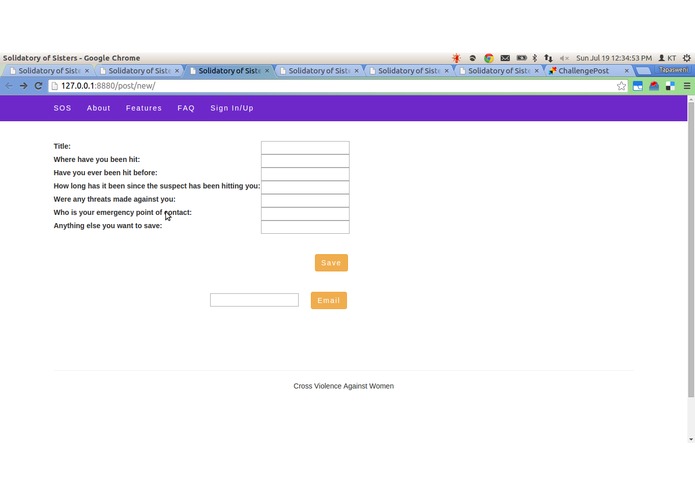Open the Bluetooth indicator
Image resolution: width=695 pixels, height=494 pixels.
(535, 58)
